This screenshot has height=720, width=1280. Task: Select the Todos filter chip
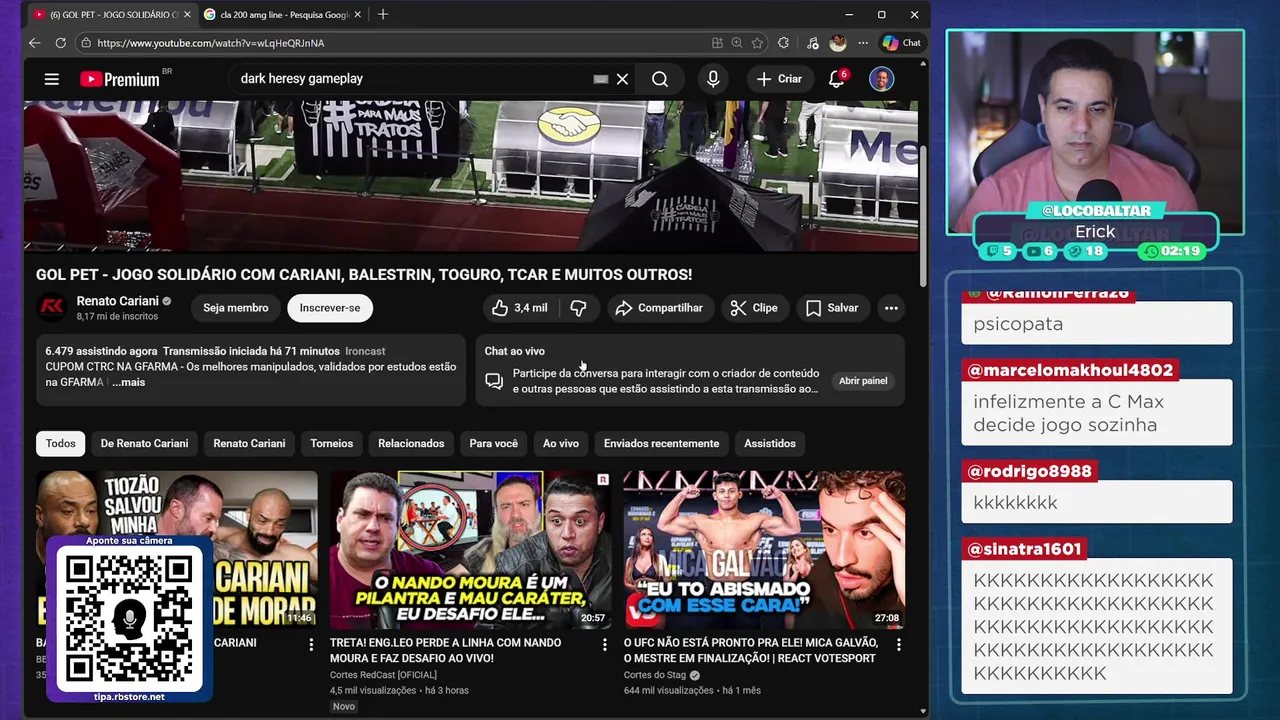click(x=60, y=443)
